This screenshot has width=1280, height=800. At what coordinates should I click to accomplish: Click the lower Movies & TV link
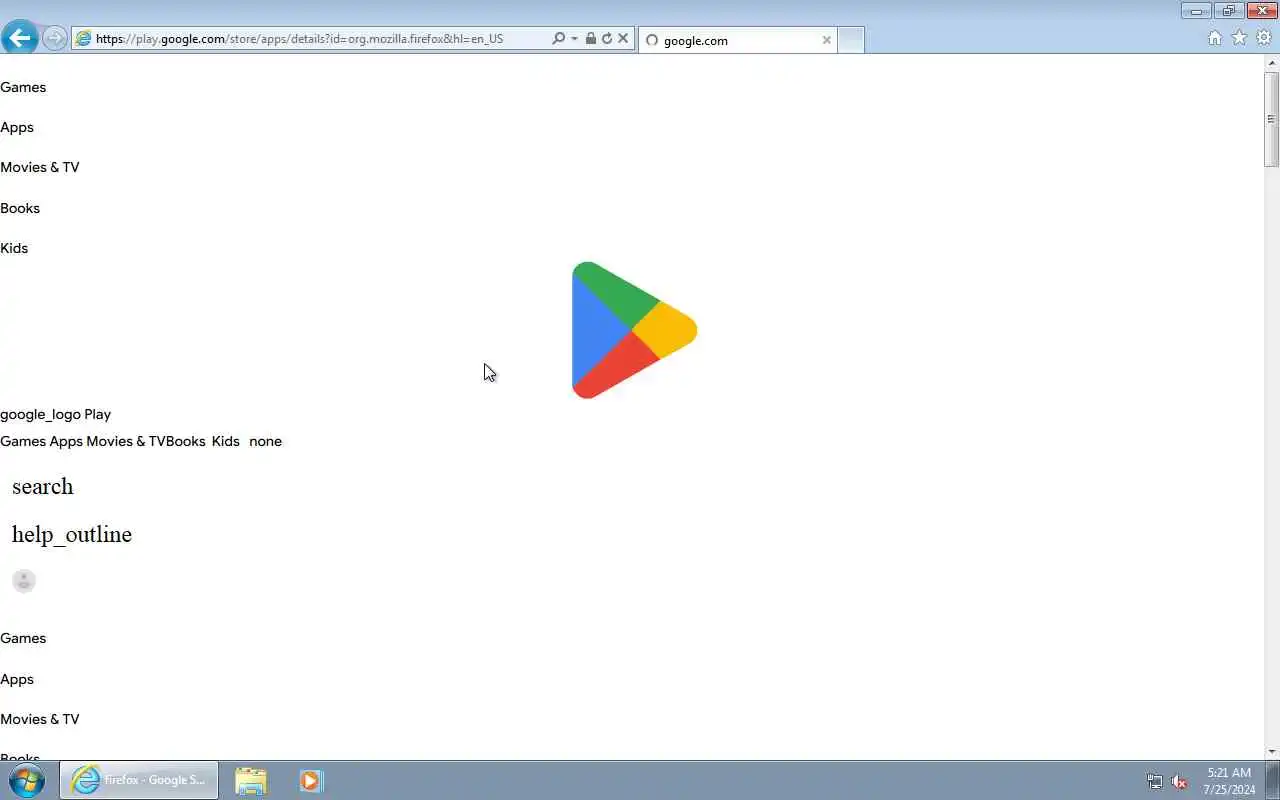coord(40,719)
